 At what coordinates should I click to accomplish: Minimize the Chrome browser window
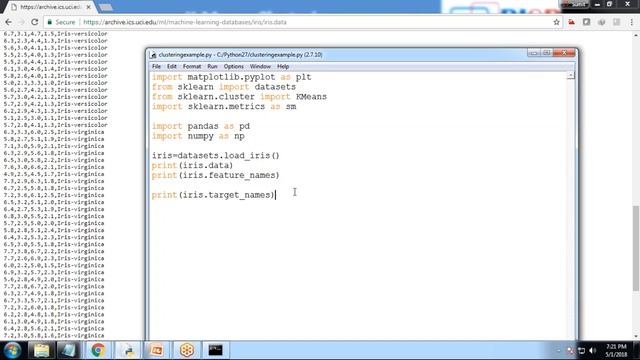tap(598, 4)
